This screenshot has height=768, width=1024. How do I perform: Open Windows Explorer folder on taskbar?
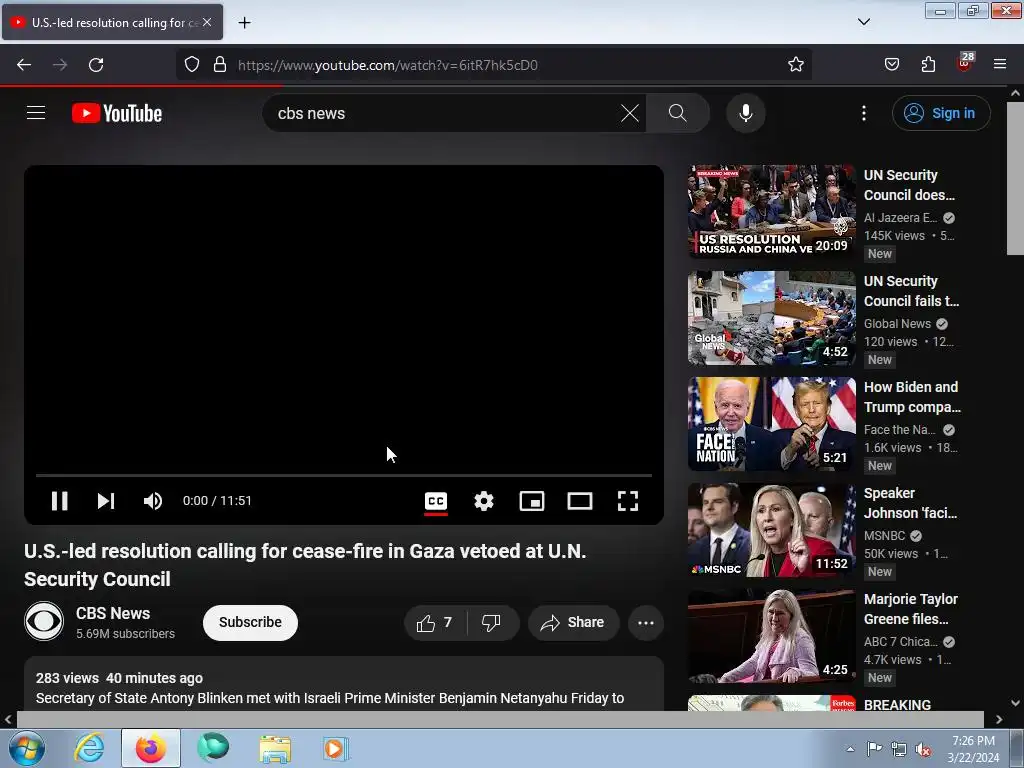coord(275,748)
